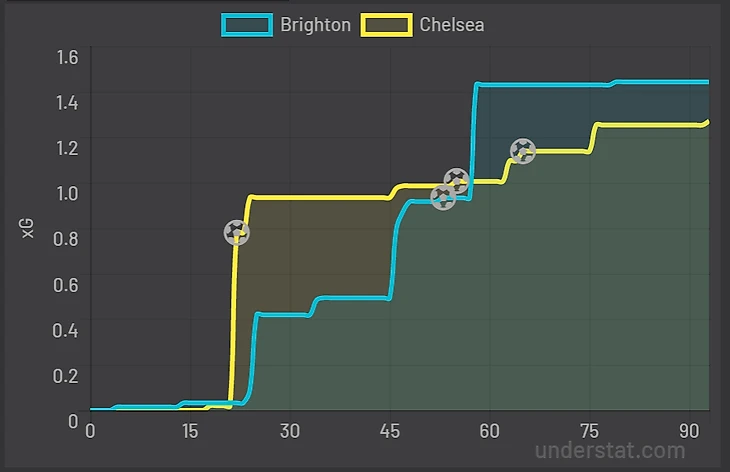
Task: Select the goal marker on Chelsea's line near minute 55
Action: pos(456,181)
